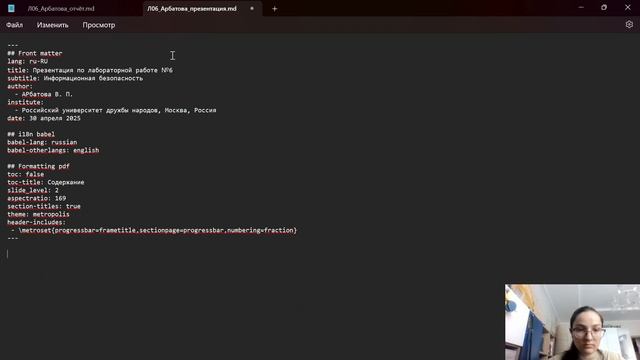Click the '## Formatting pdf' heading line

click(x=38, y=167)
